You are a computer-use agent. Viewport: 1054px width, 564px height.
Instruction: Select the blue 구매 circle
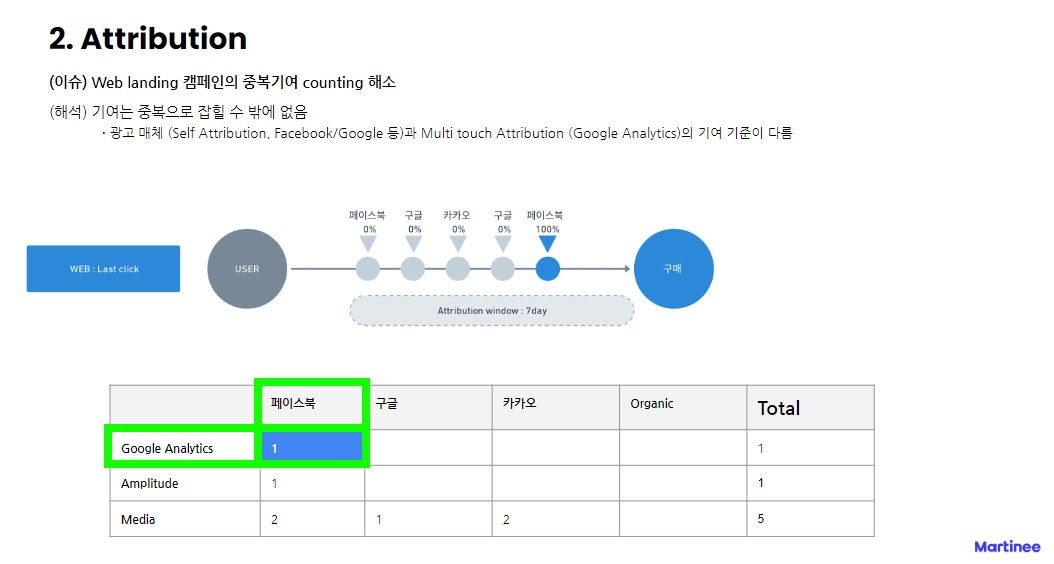click(674, 269)
